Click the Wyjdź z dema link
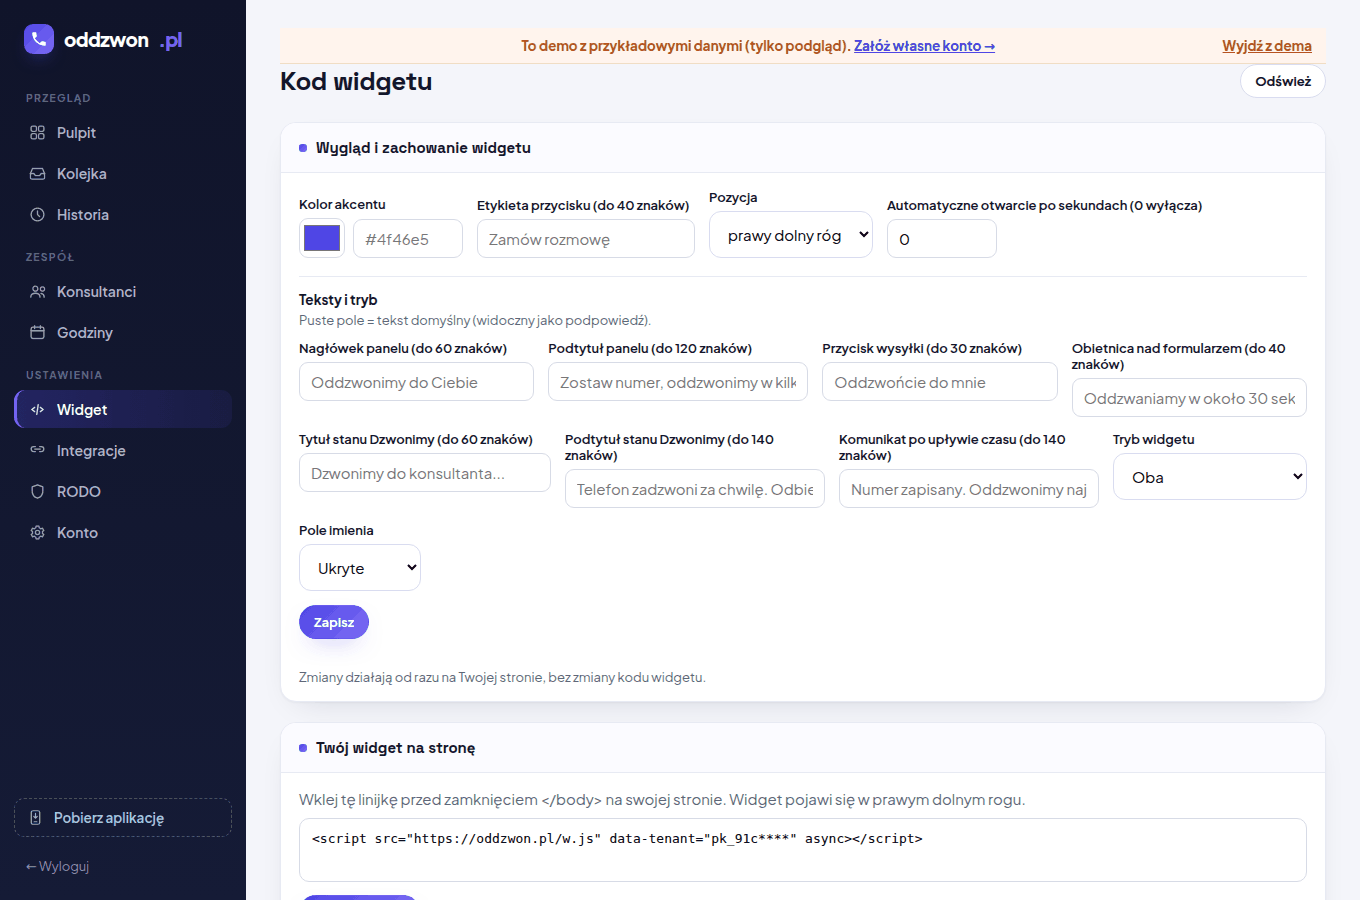Viewport: 1360px width, 900px height. click(x=1267, y=46)
